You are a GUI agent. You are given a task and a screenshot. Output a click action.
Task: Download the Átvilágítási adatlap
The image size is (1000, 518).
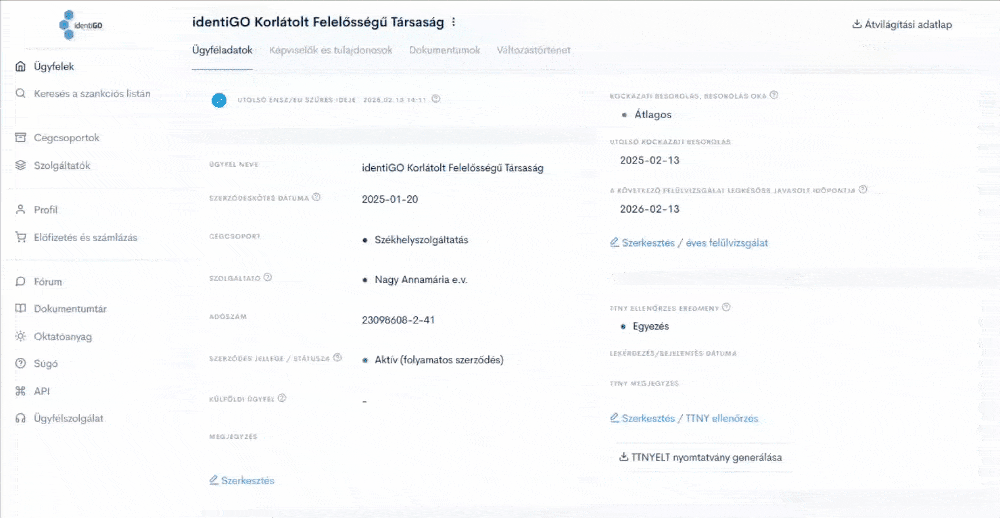[902, 25]
